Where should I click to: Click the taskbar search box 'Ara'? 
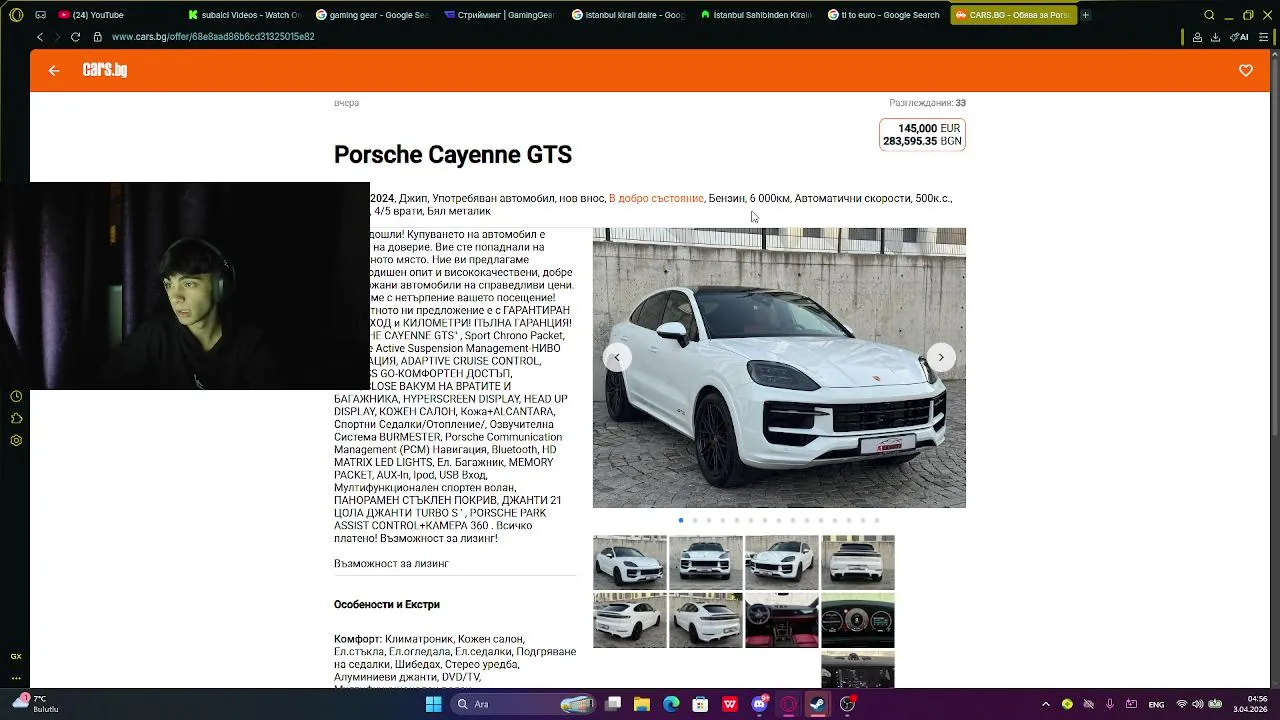[524, 704]
